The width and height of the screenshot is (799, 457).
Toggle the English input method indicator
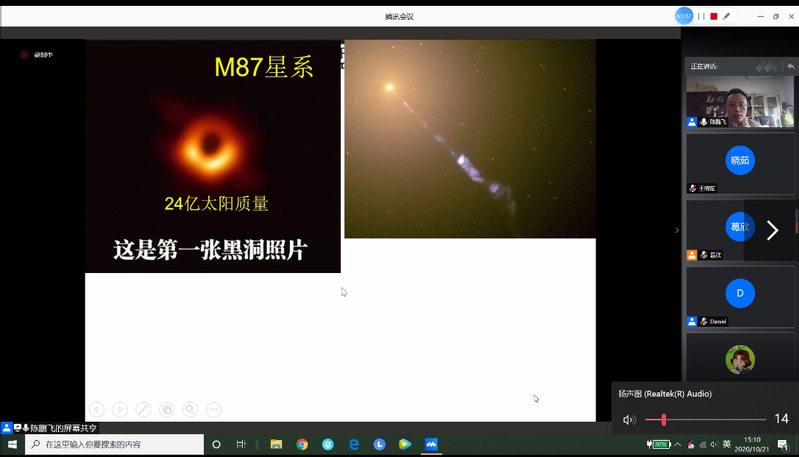[727, 444]
